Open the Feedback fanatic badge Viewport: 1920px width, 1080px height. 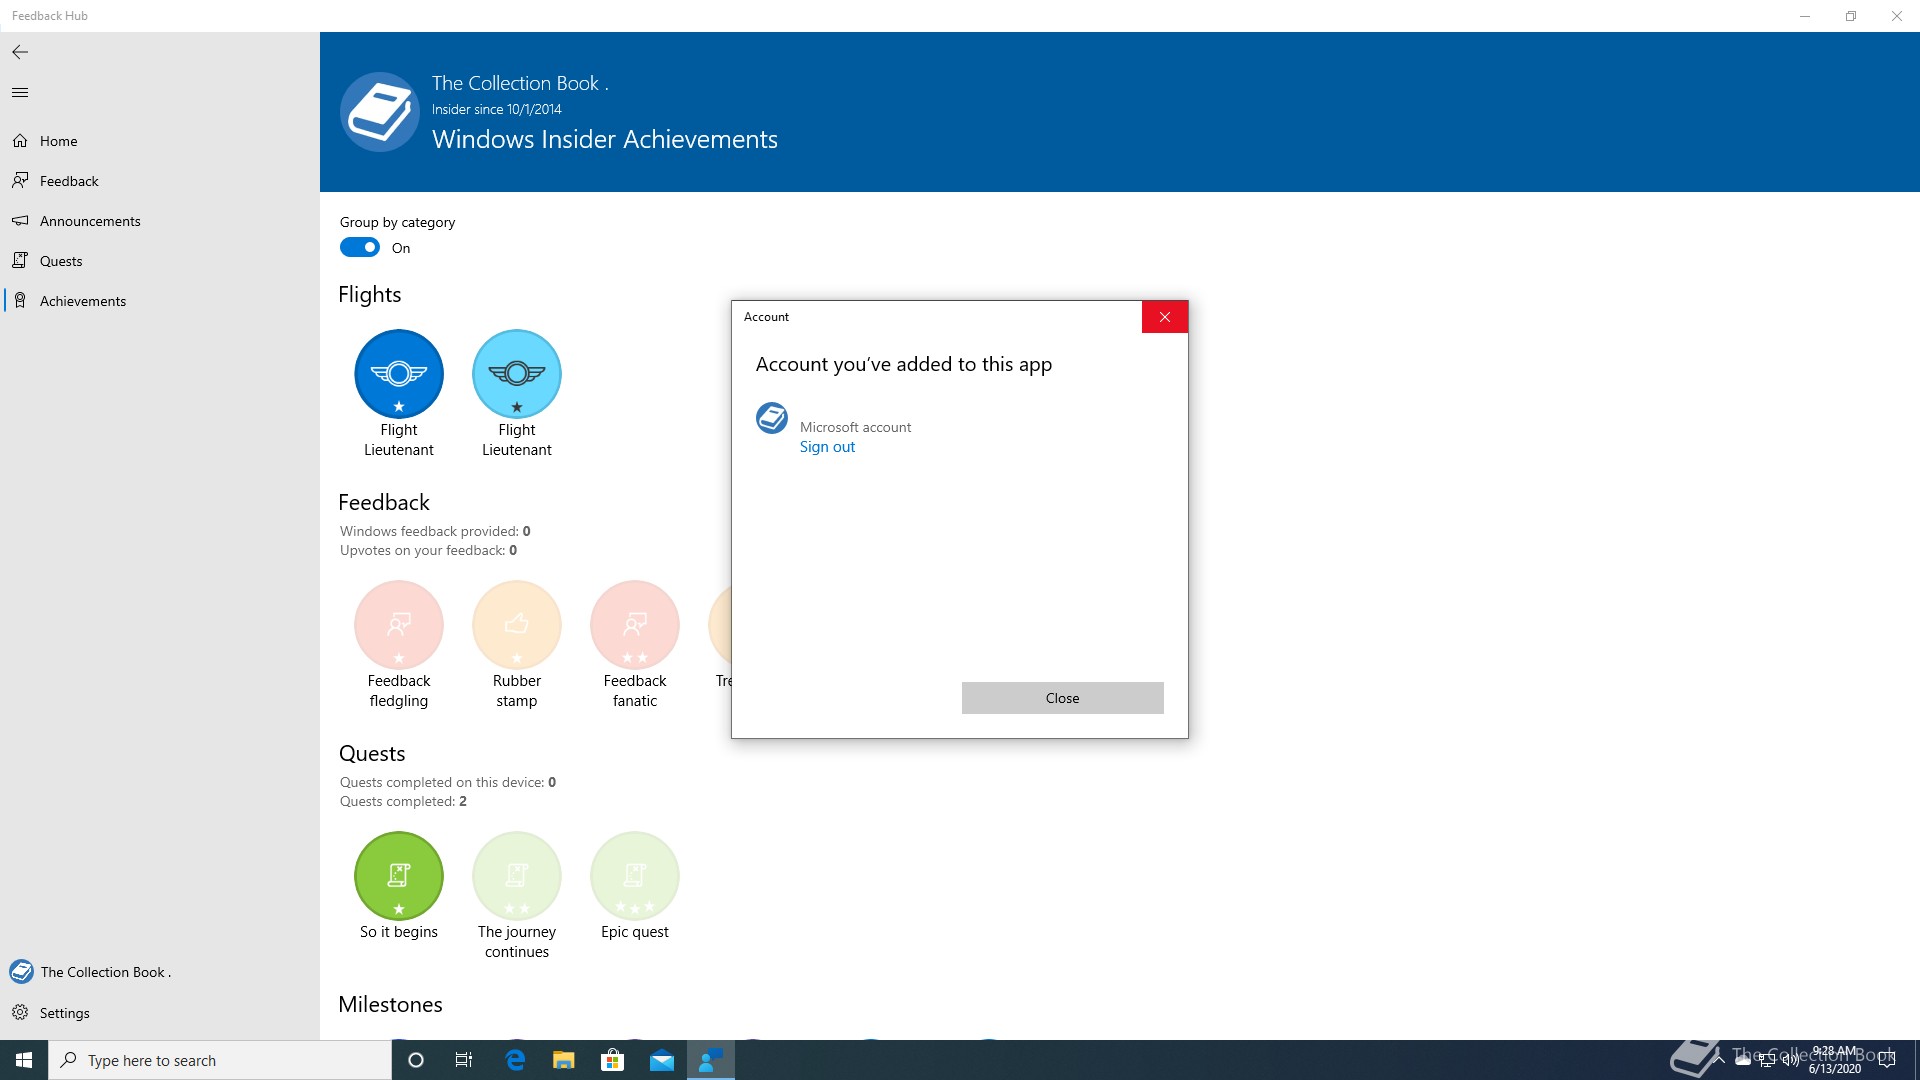[635, 625]
